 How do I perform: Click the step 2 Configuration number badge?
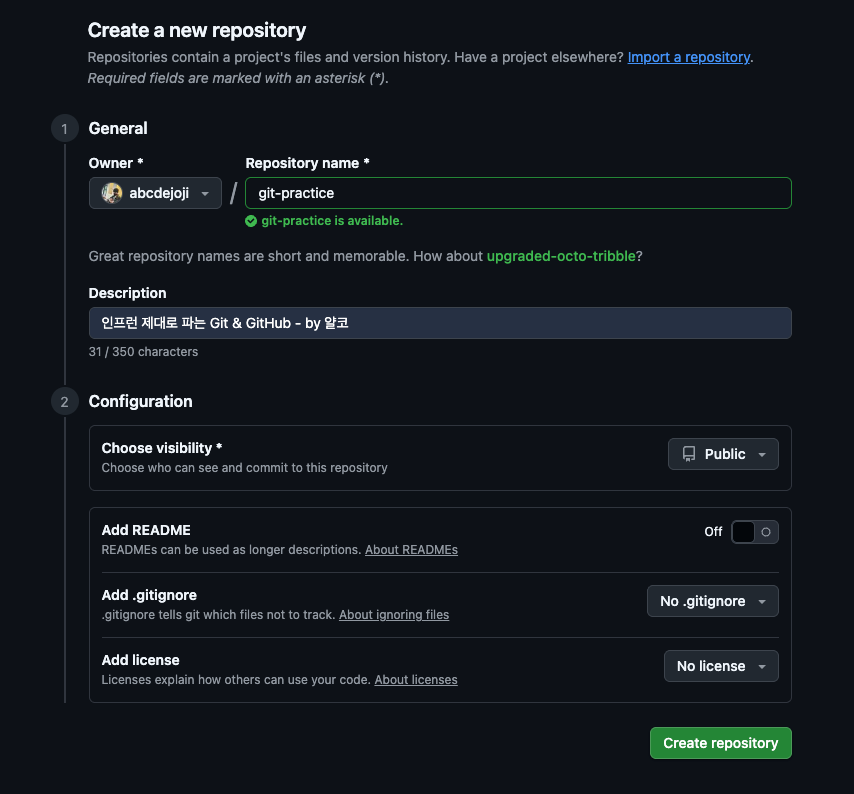pyautogui.click(x=65, y=402)
